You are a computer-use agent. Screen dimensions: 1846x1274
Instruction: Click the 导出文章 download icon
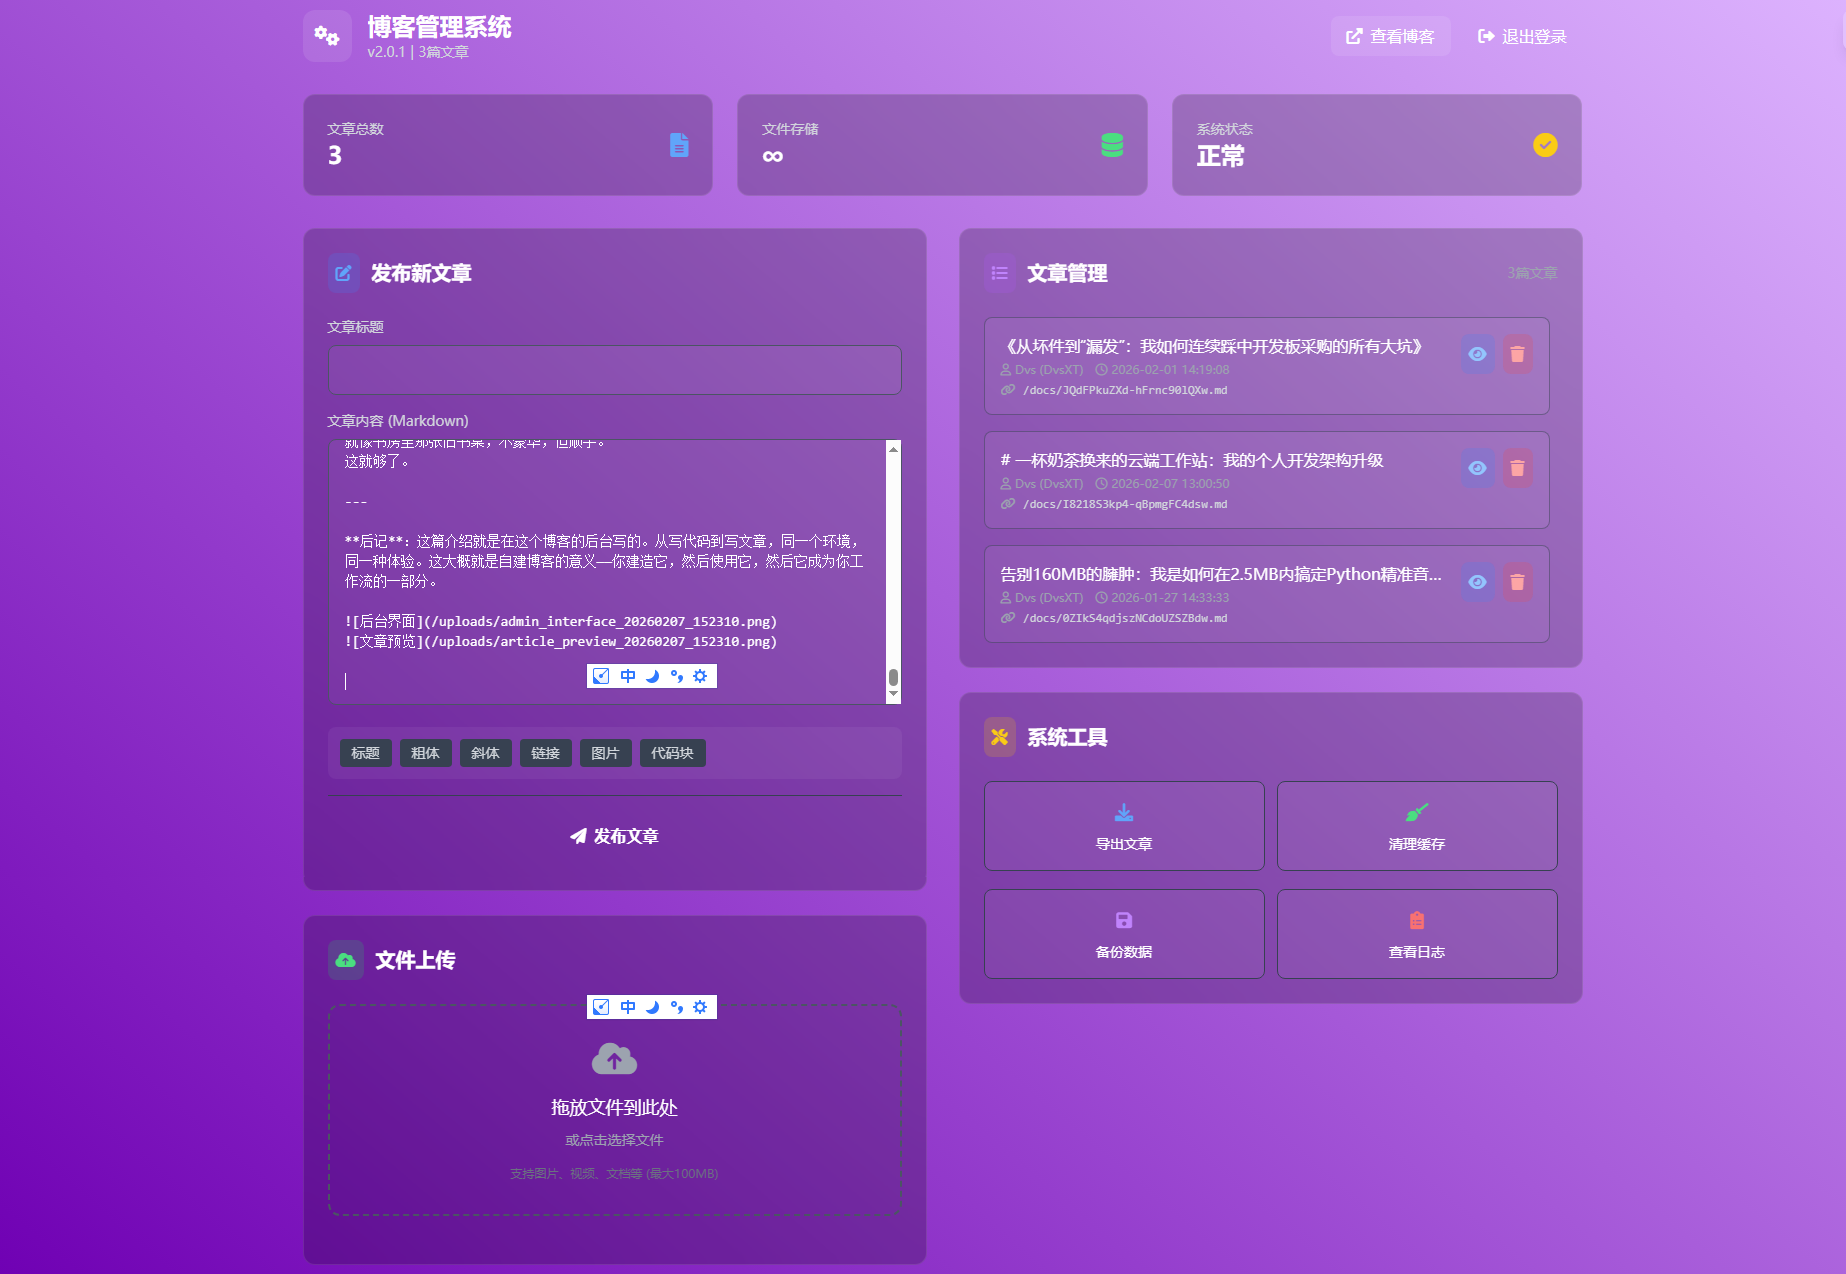pyautogui.click(x=1123, y=812)
